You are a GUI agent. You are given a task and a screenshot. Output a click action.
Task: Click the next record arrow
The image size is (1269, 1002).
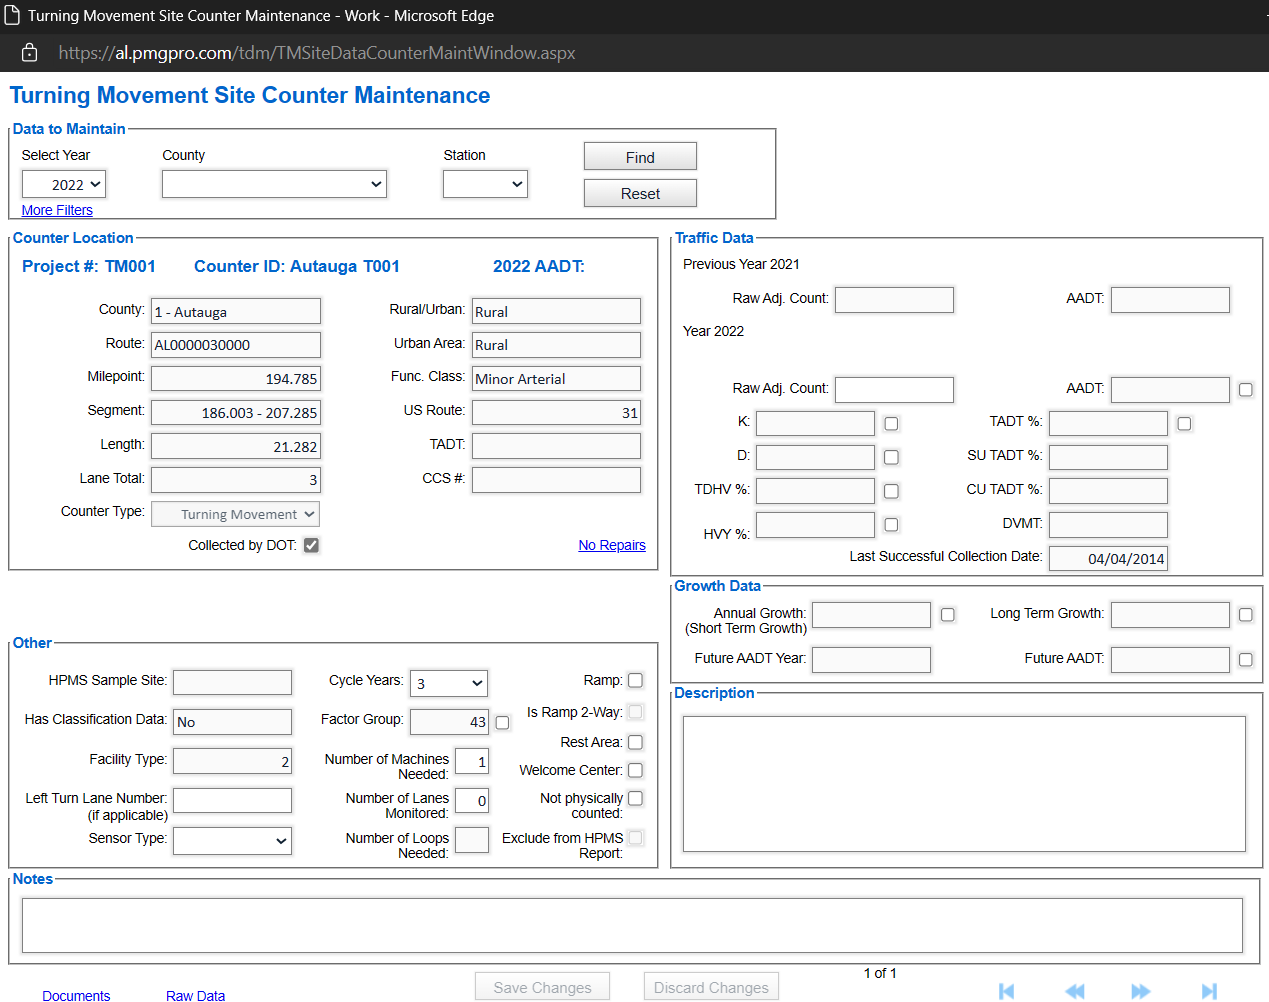click(x=1141, y=991)
